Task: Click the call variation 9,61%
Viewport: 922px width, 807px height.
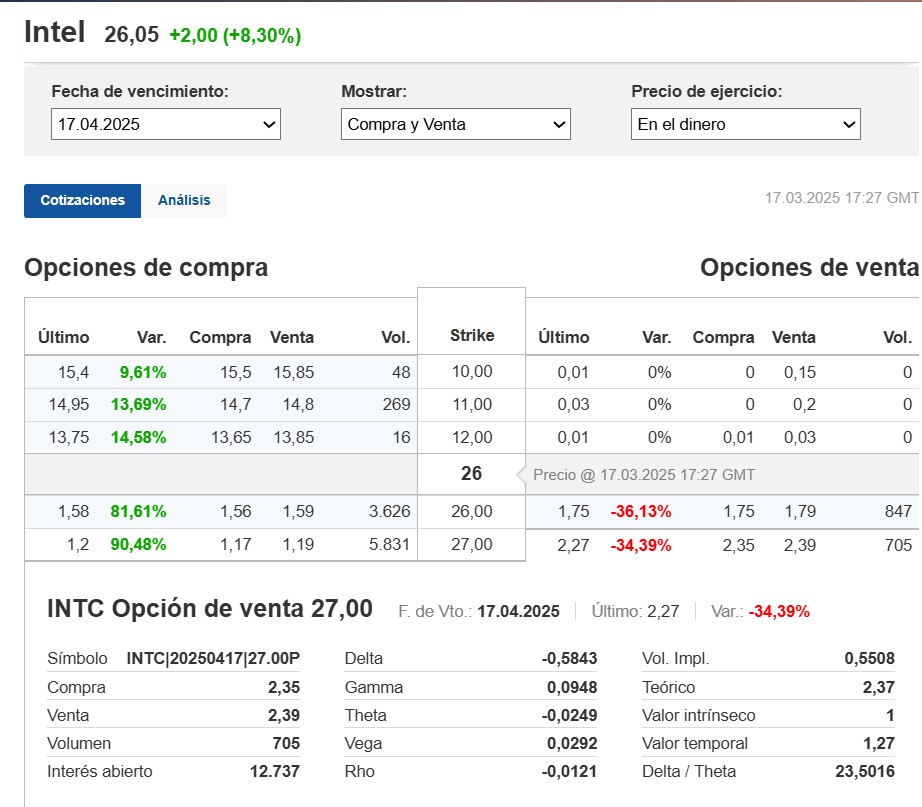Action: [x=143, y=372]
